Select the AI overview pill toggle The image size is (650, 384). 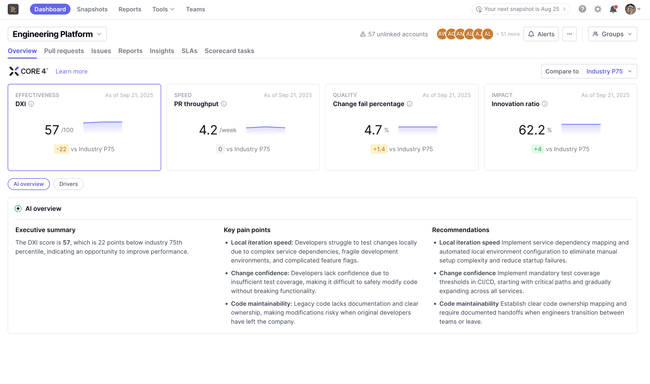click(29, 184)
